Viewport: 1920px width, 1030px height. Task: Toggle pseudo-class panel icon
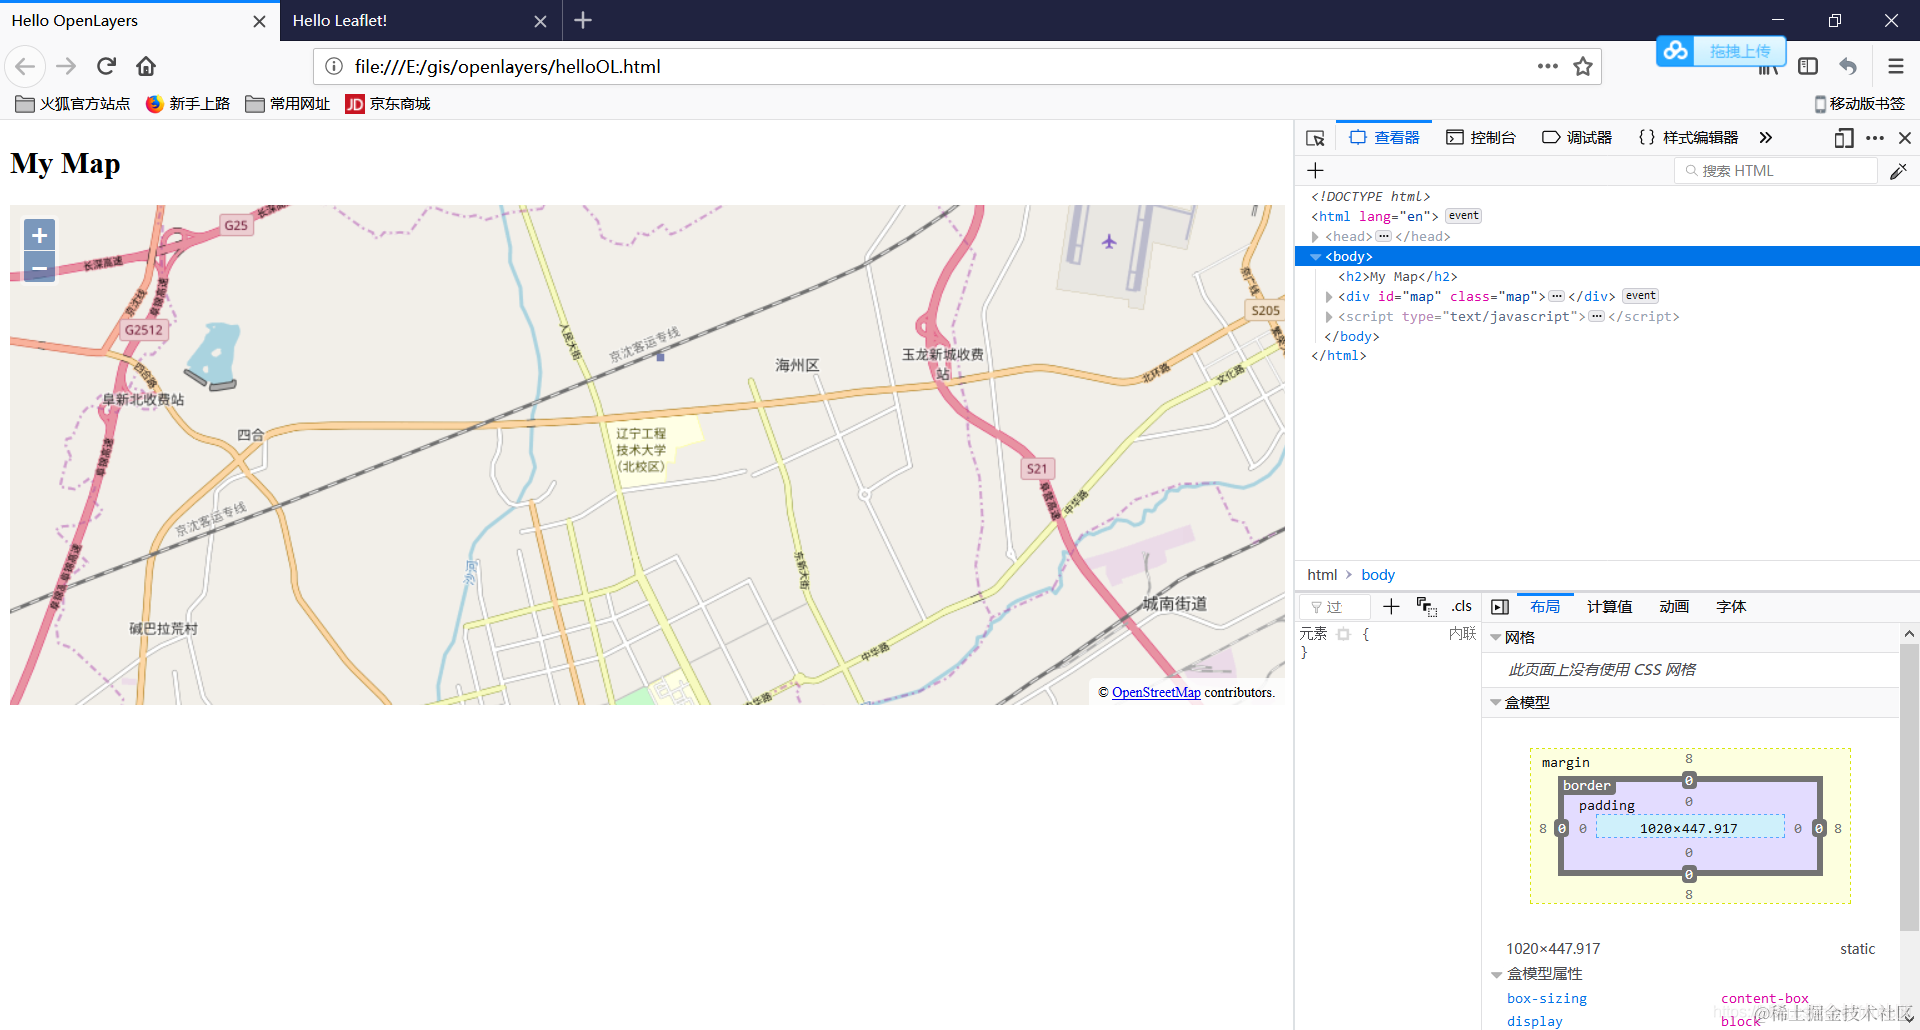pyautogui.click(x=1426, y=606)
